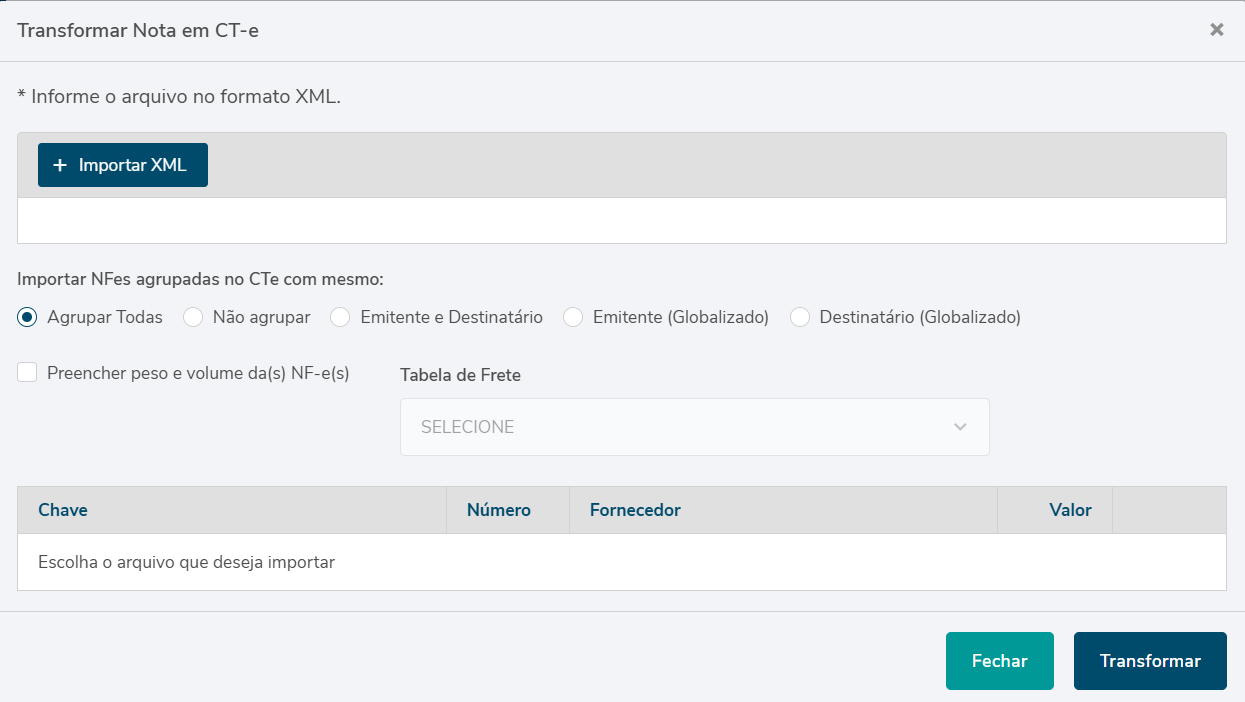Choose the Não agrupar radio option
1245x702 pixels.
tap(194, 317)
